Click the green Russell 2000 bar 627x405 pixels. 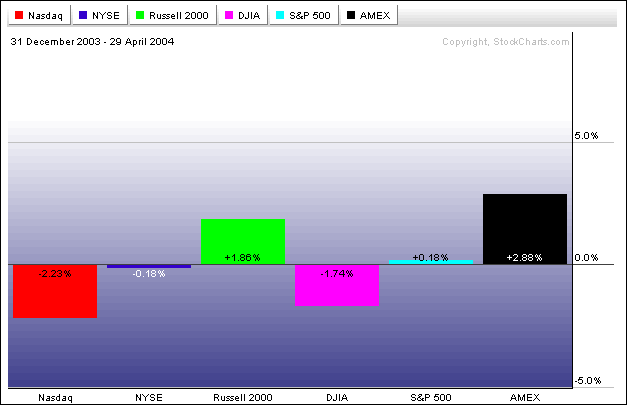pos(243,241)
